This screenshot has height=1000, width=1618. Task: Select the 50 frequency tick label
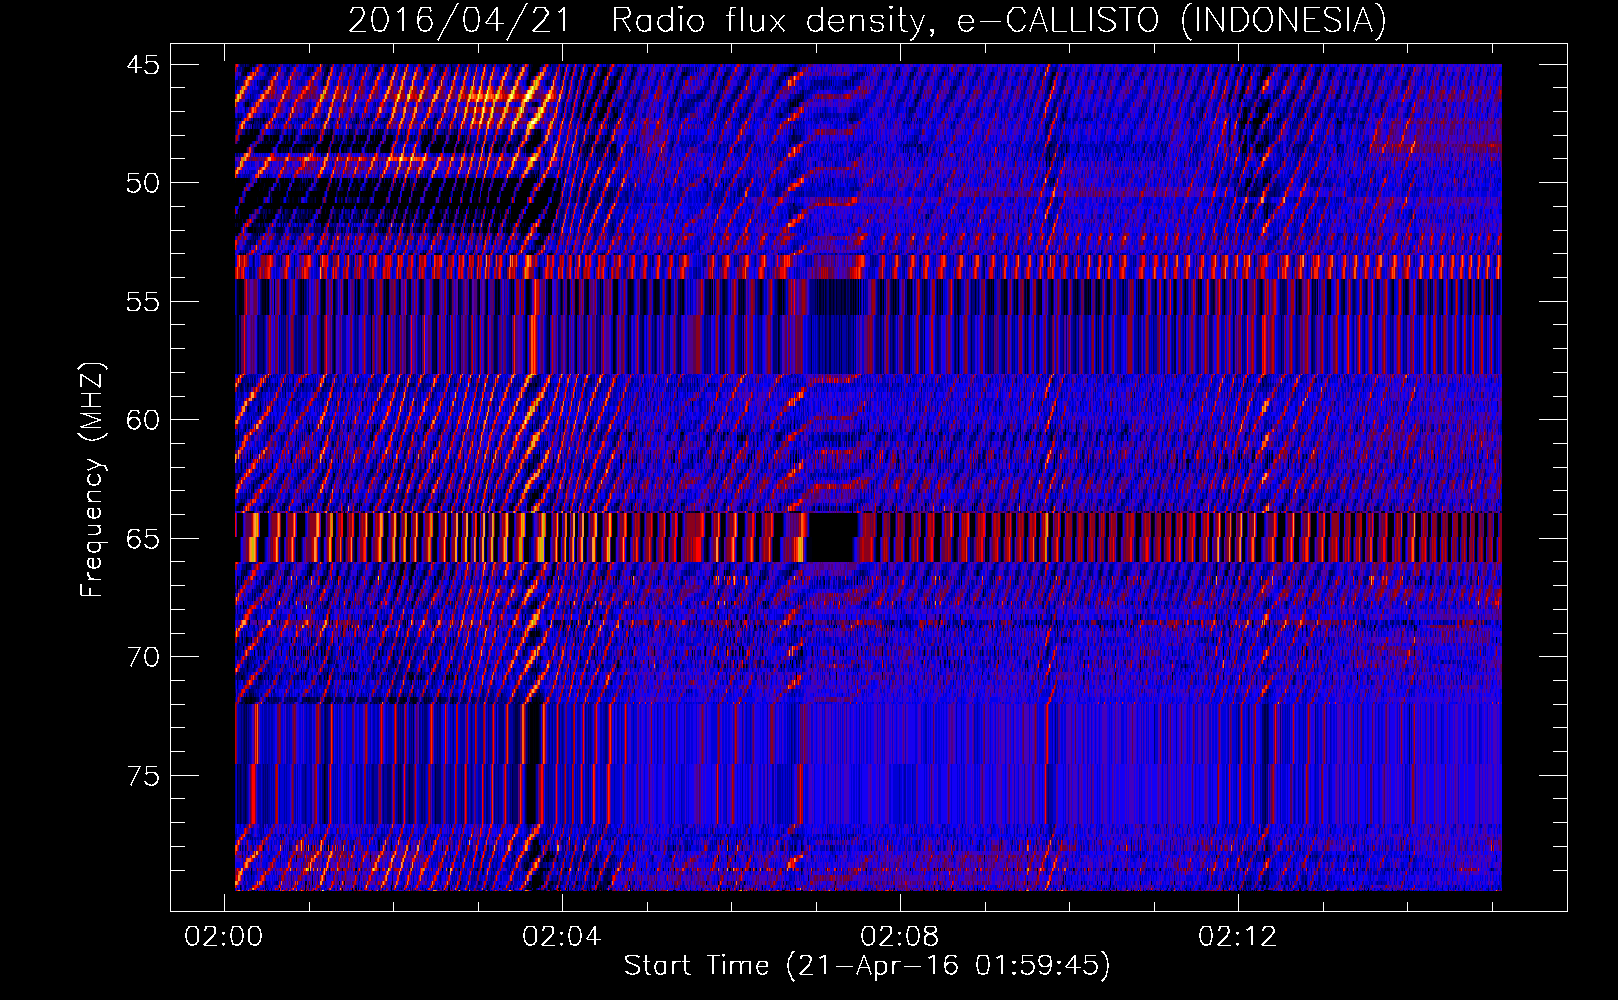click(x=142, y=183)
